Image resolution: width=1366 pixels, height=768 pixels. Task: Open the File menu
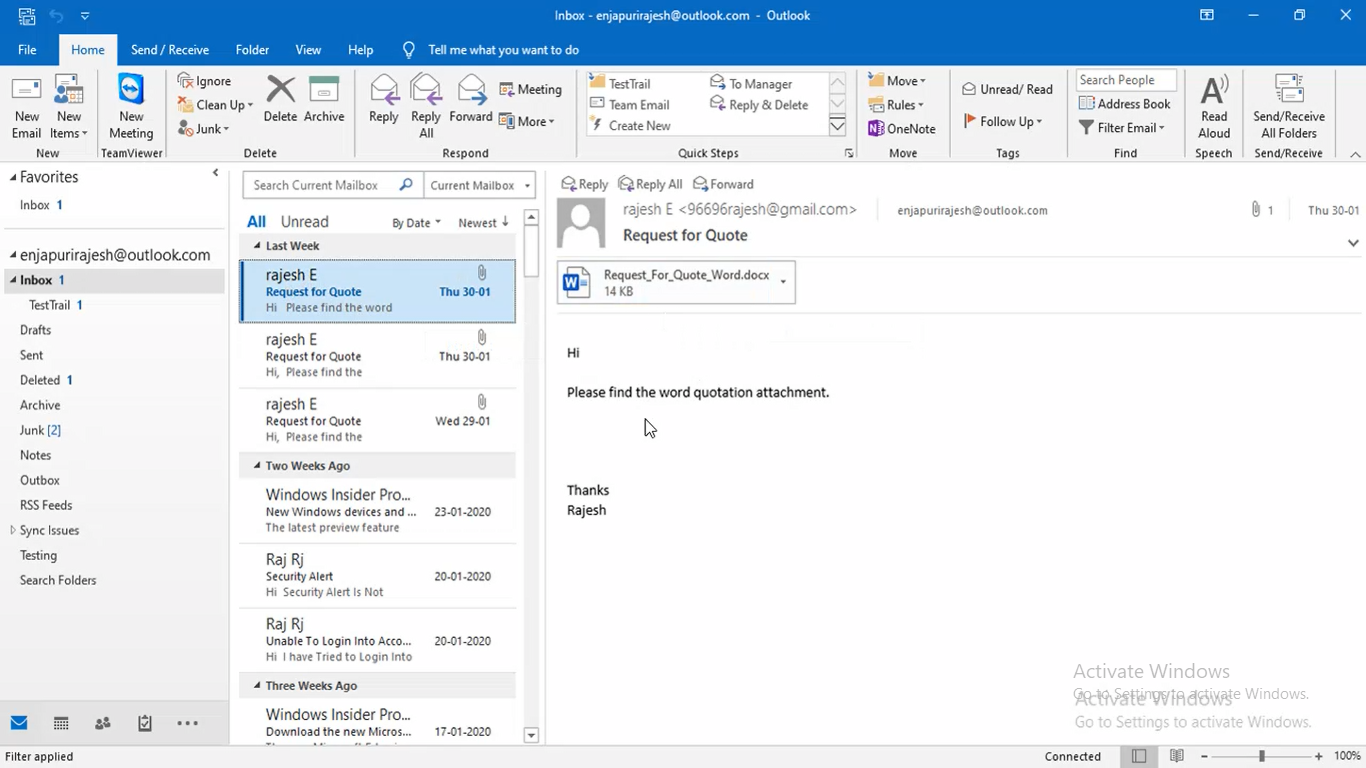(27, 50)
